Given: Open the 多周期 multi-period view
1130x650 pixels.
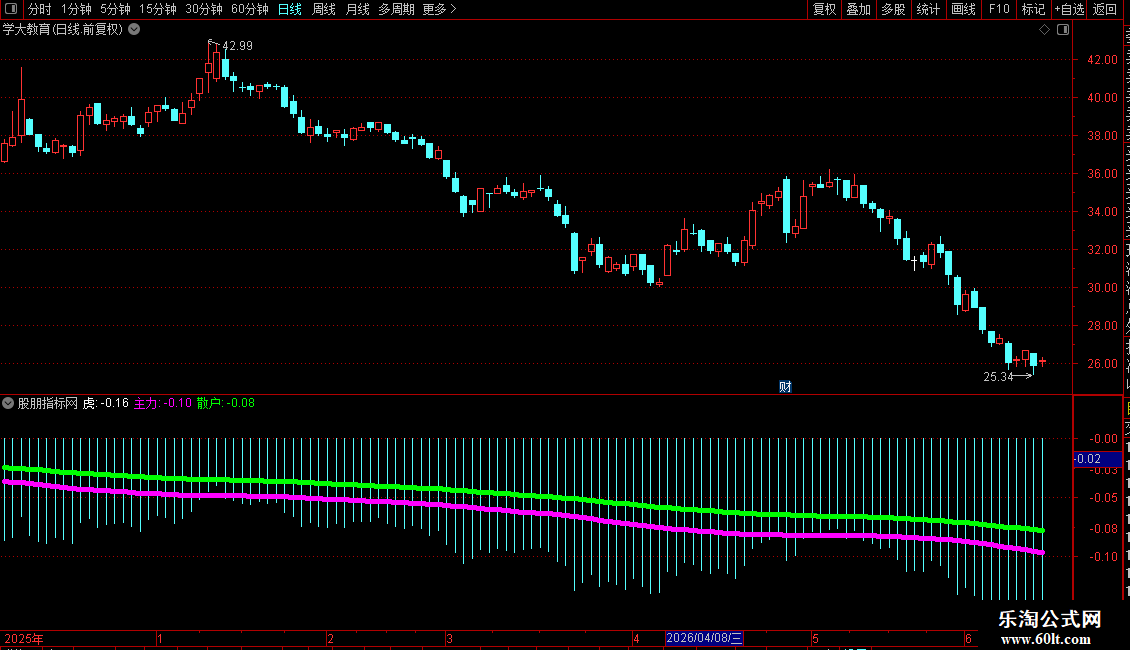Looking at the screenshot, I should (x=396, y=9).
